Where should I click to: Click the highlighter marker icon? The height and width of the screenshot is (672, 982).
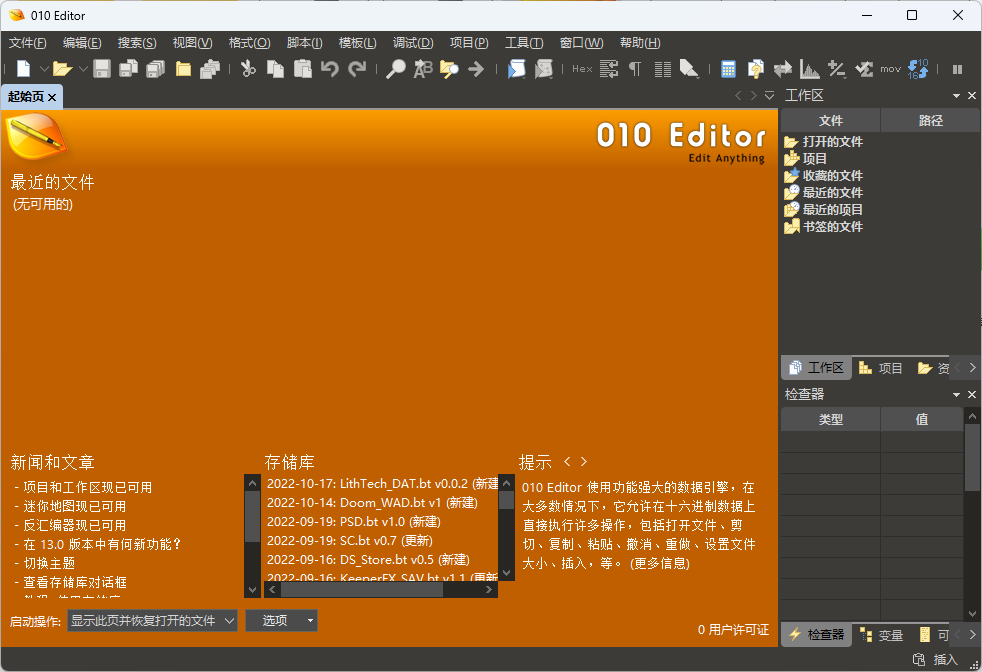pyautogui.click(x=689, y=69)
